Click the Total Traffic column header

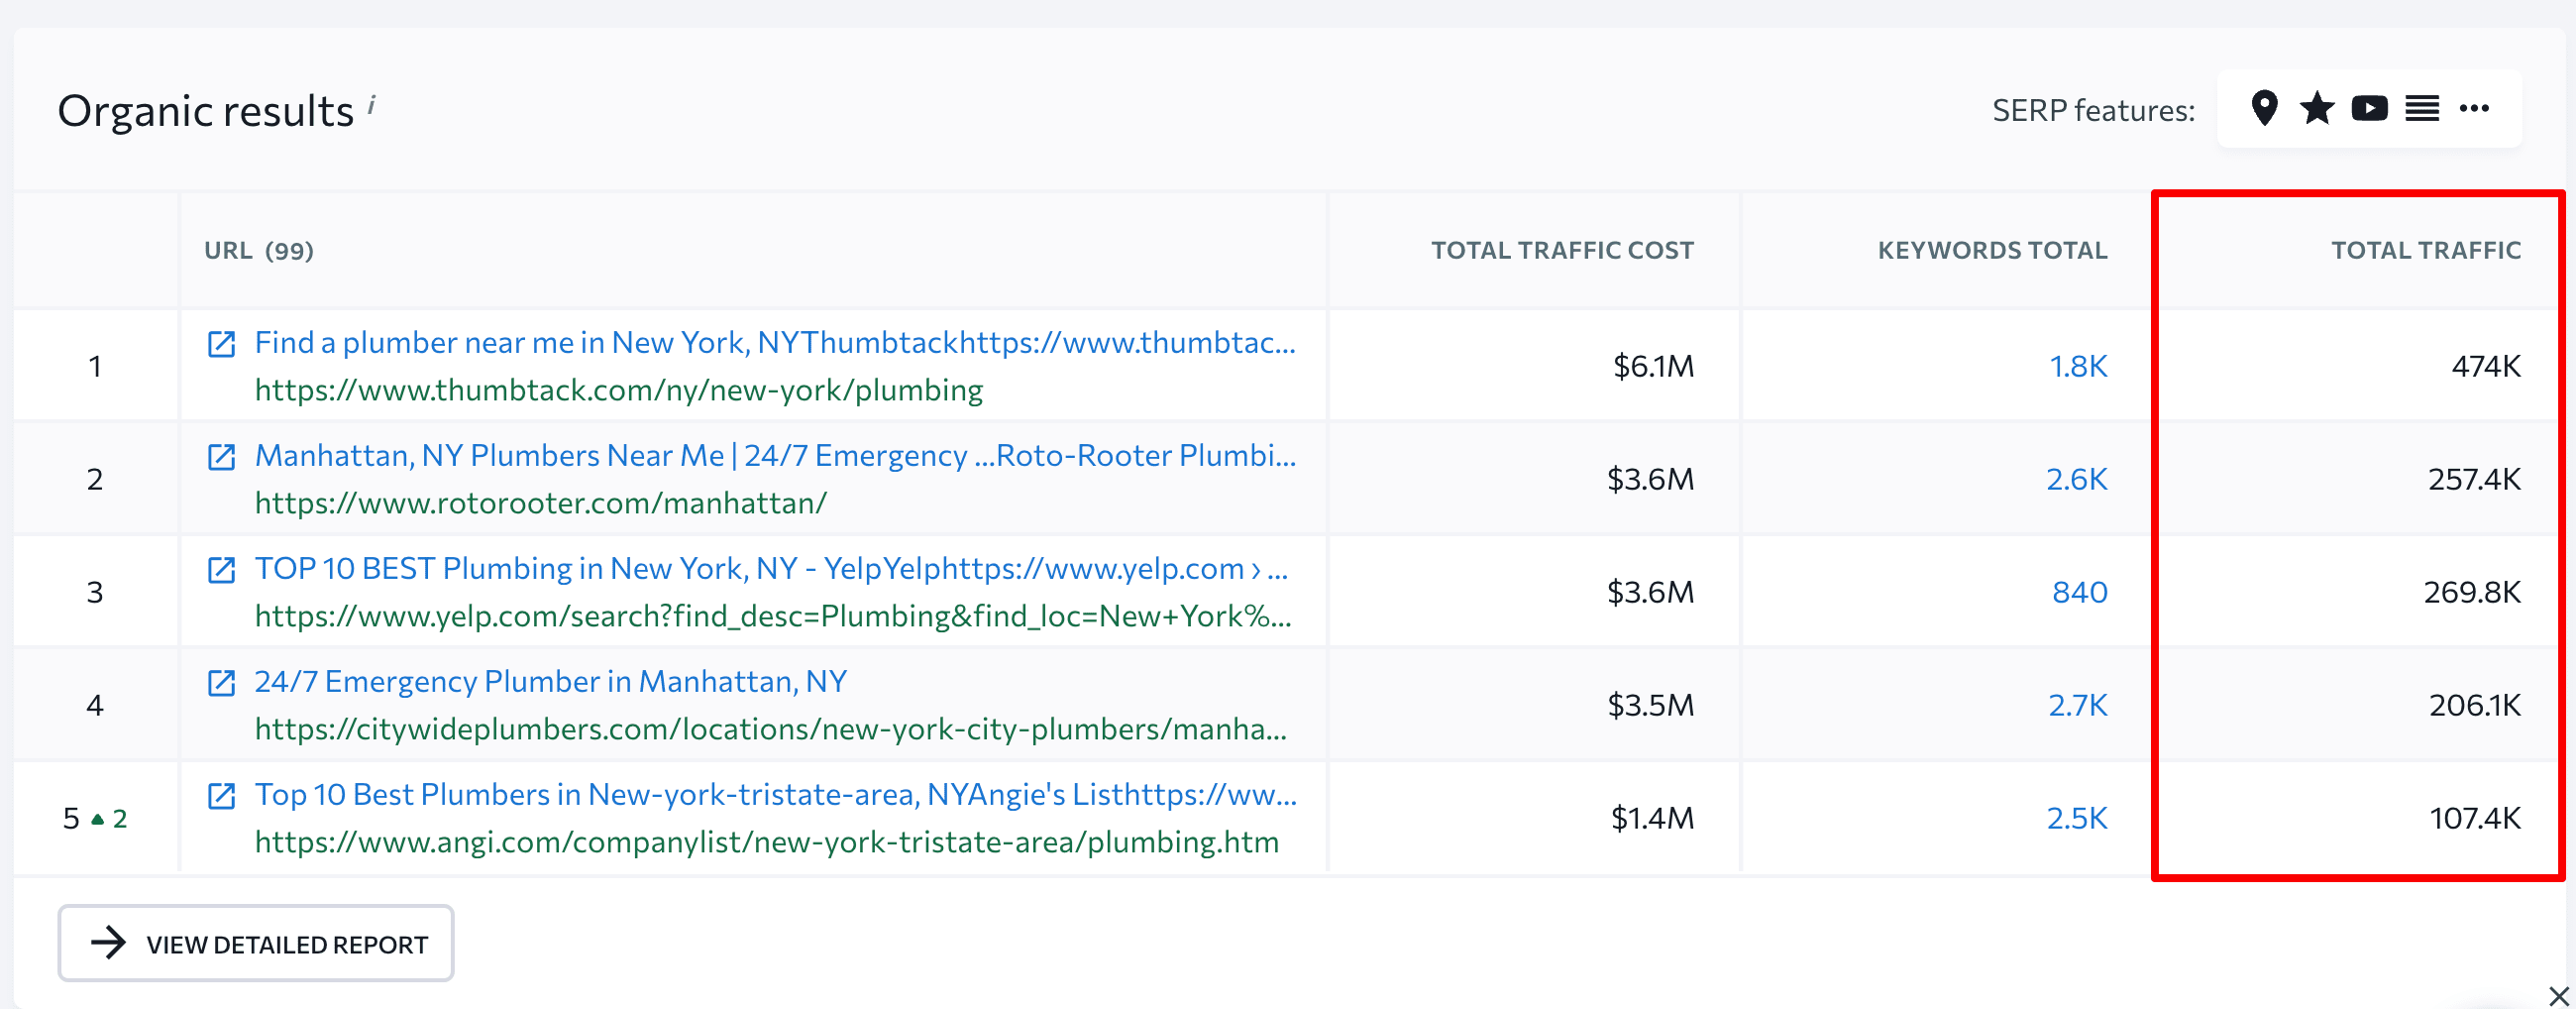(x=2426, y=250)
